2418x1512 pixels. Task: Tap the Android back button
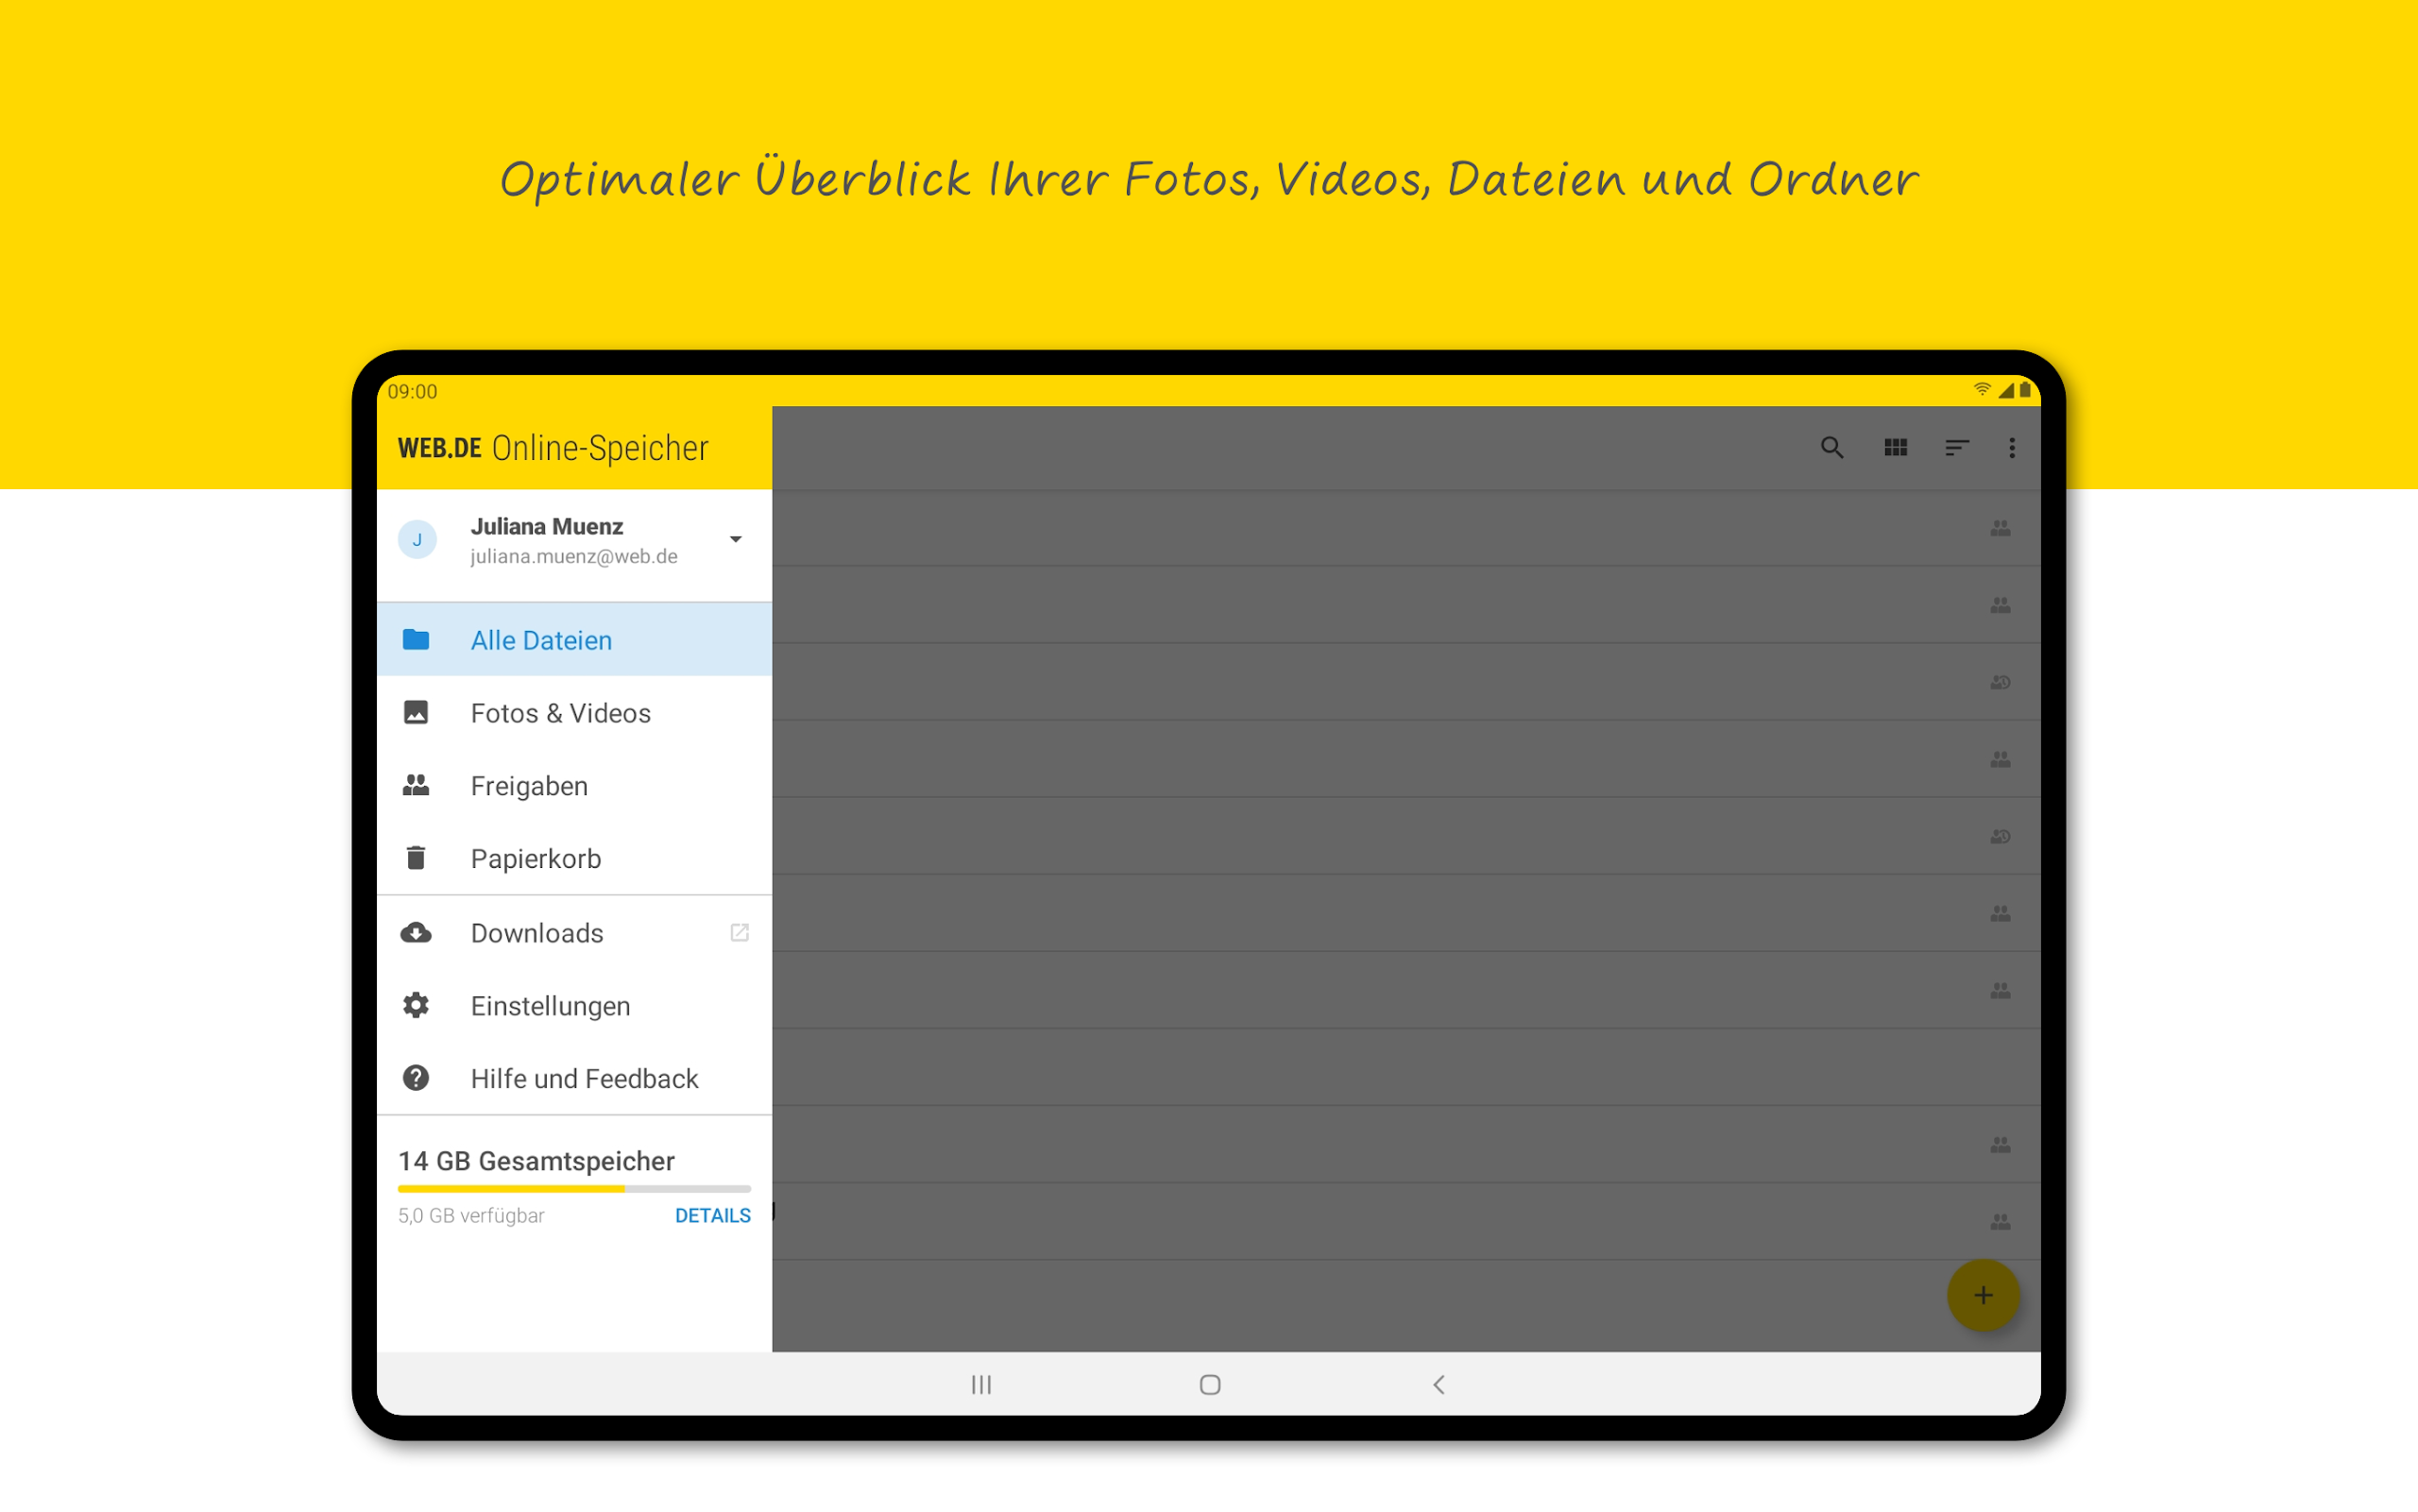click(1439, 1384)
